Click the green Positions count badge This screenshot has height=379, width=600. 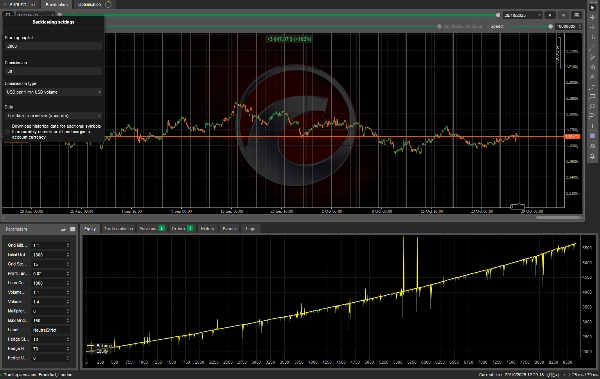tap(161, 229)
